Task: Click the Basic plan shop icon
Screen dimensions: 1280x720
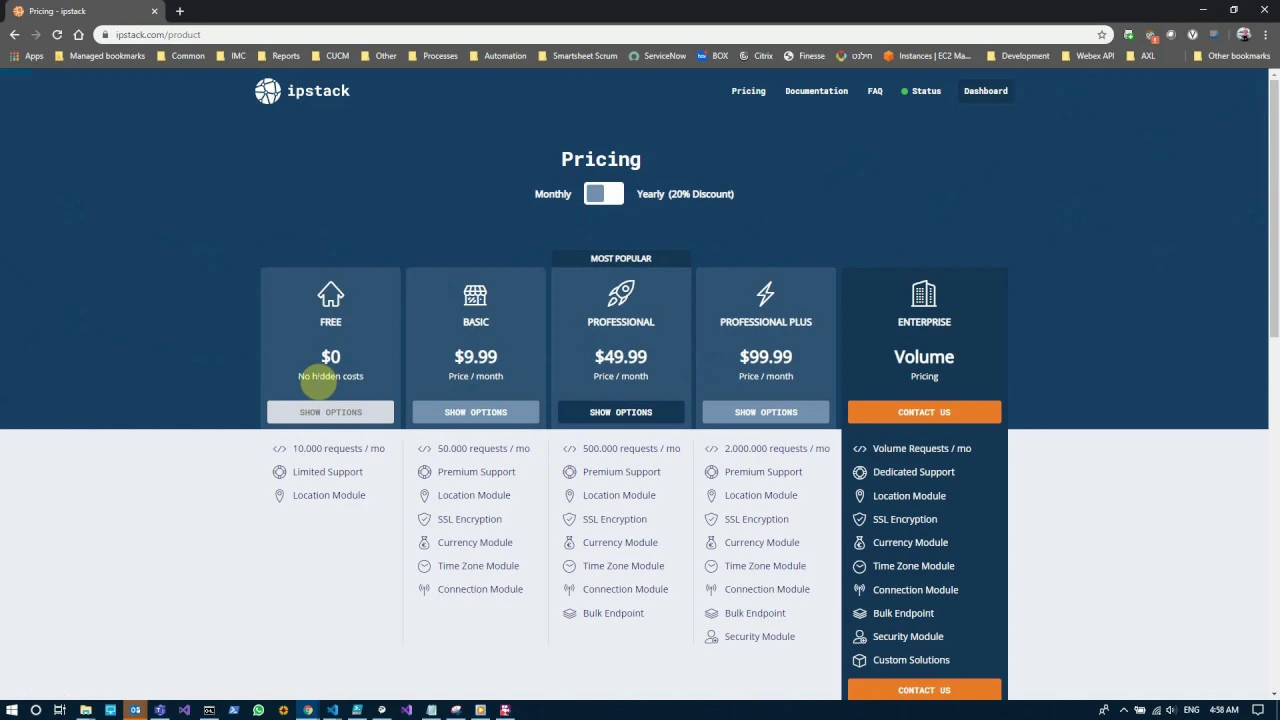Action: coord(476,294)
